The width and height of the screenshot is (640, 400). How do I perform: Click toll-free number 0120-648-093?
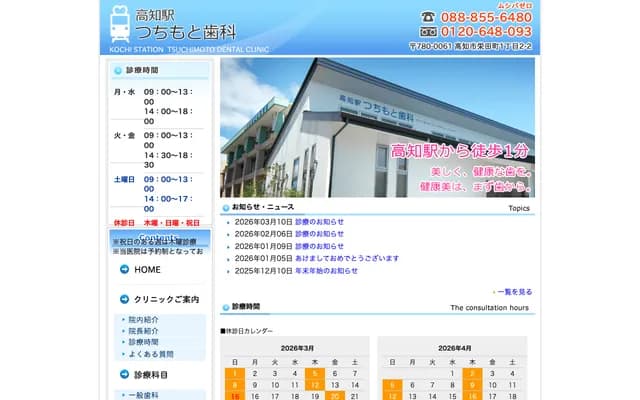487,31
